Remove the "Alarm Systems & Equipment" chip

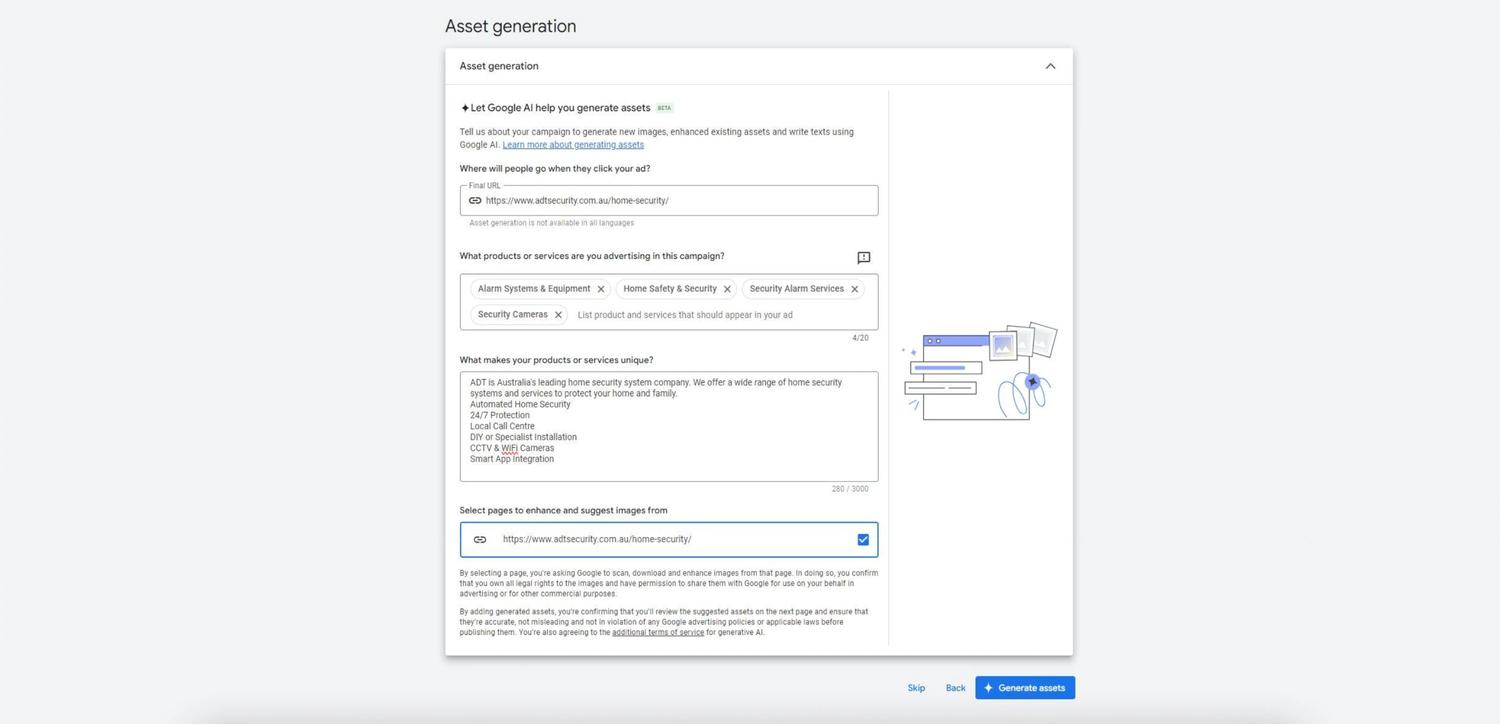(x=600, y=288)
